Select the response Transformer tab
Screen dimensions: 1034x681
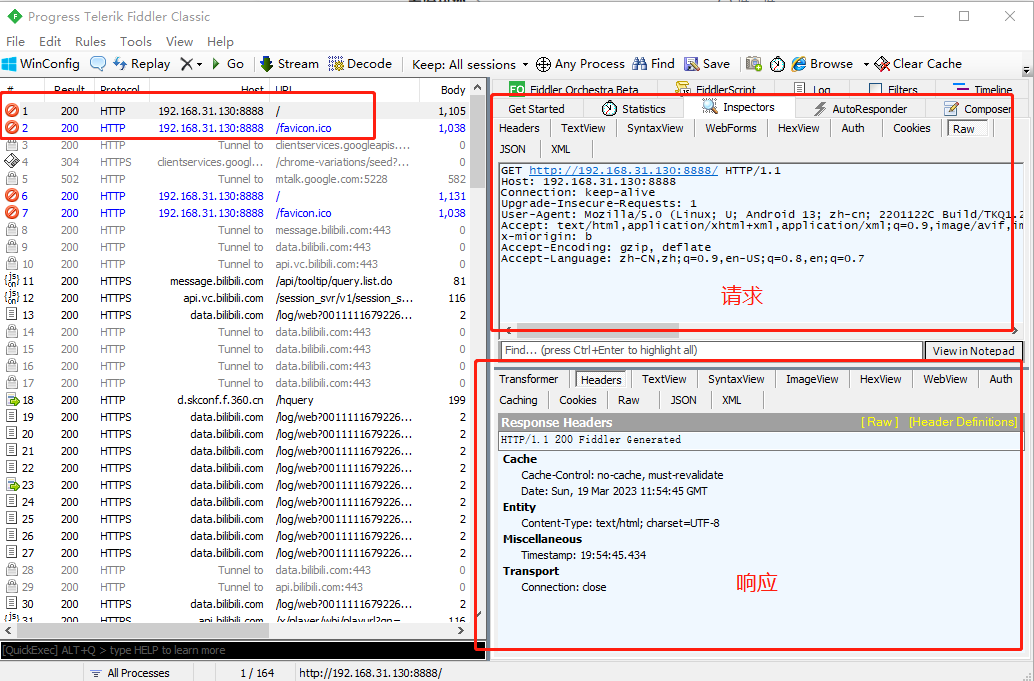529,379
